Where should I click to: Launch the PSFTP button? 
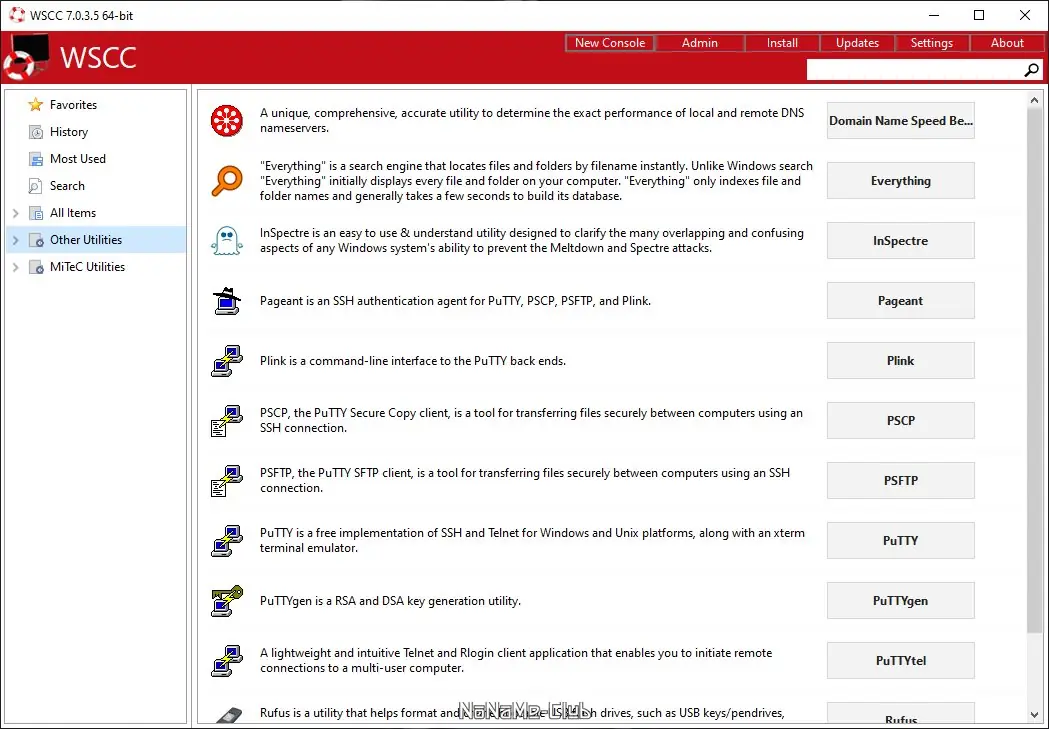900,481
